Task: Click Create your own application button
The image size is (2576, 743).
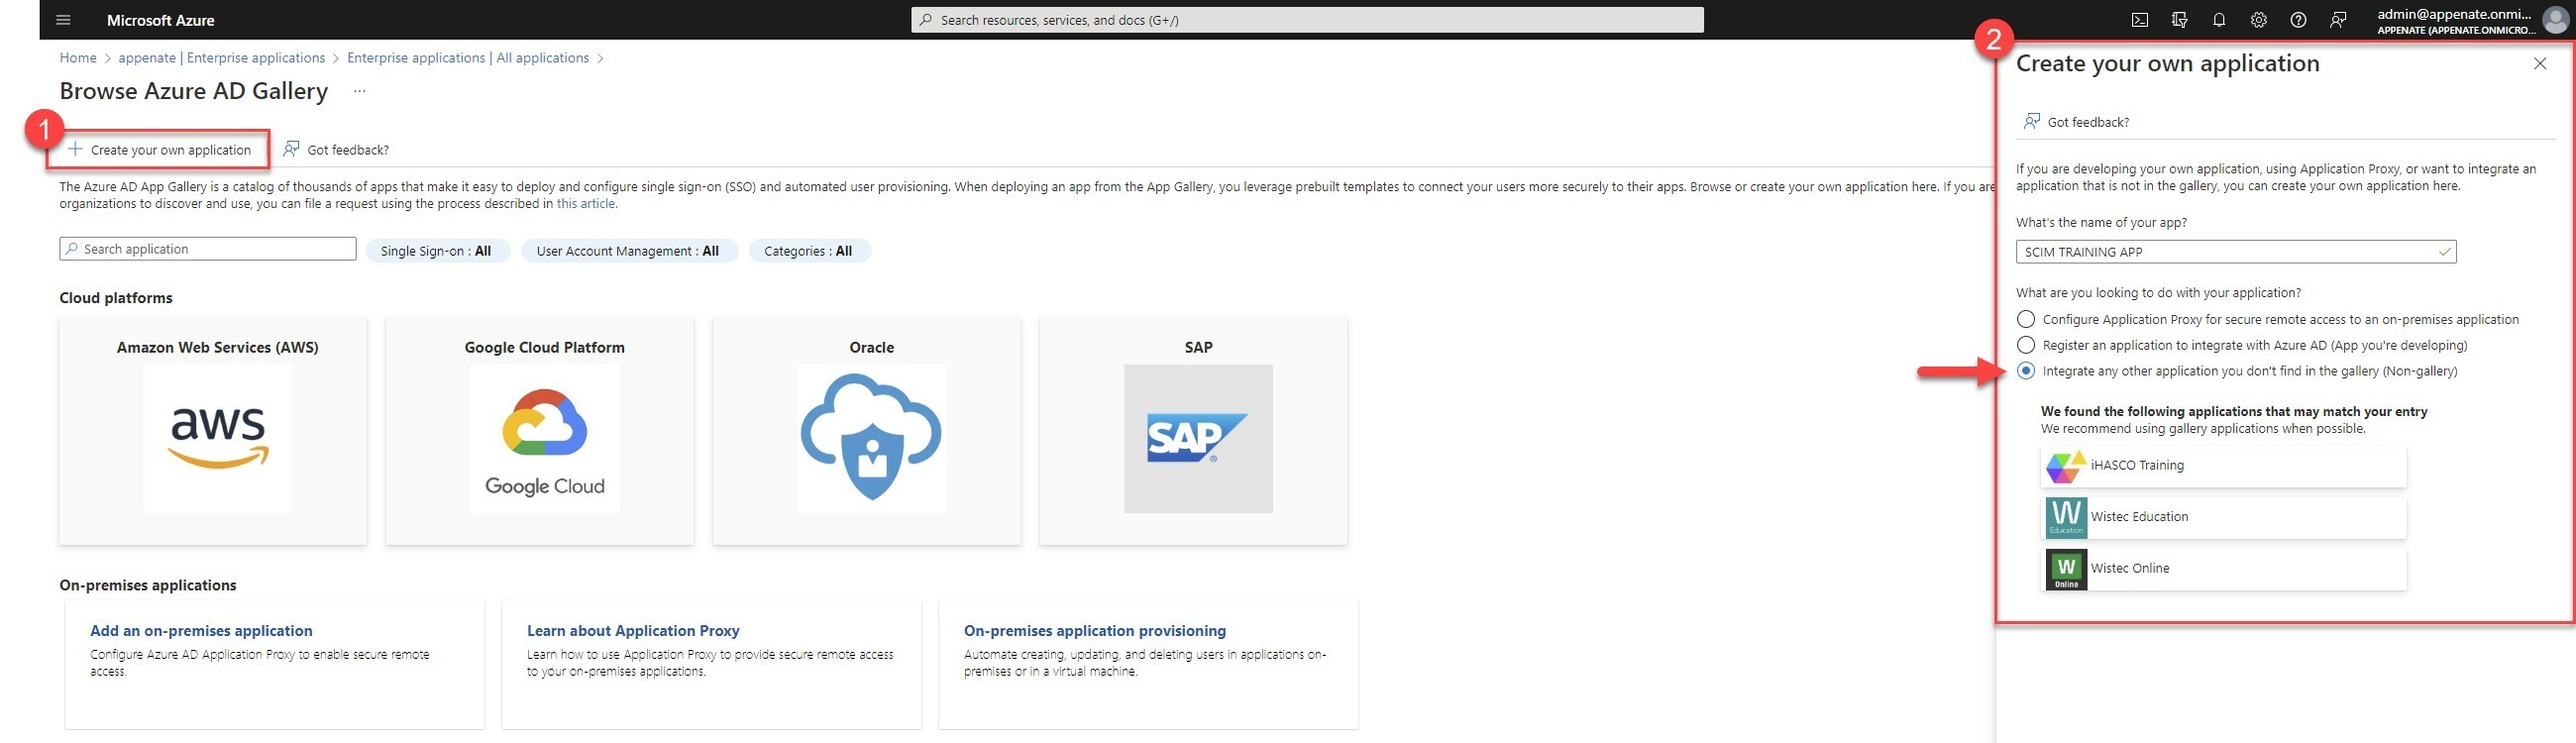Action: click(160, 150)
